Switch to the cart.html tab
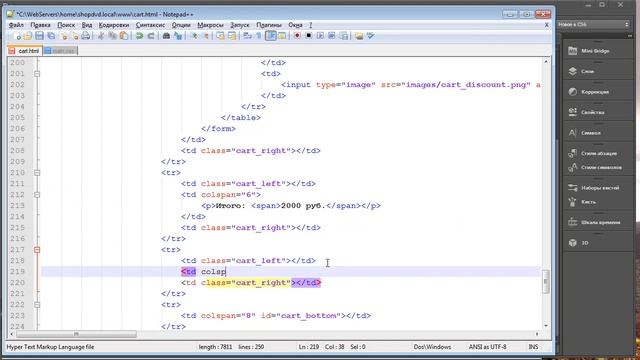This screenshot has width=640, height=360. click(24, 51)
